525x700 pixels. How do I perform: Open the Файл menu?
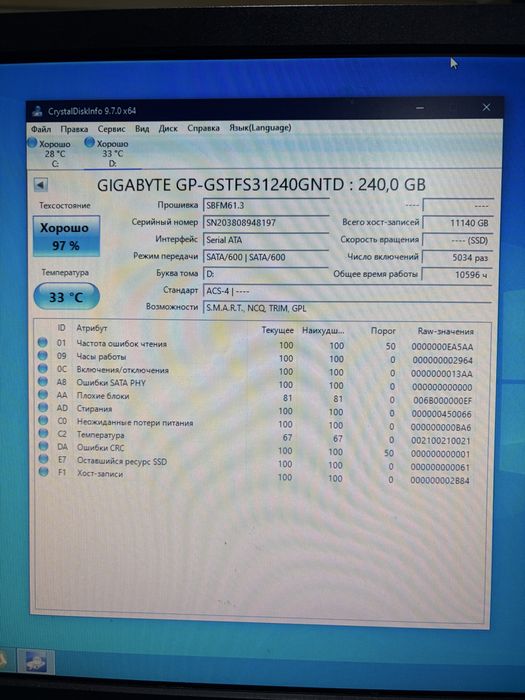pyautogui.click(x=41, y=129)
